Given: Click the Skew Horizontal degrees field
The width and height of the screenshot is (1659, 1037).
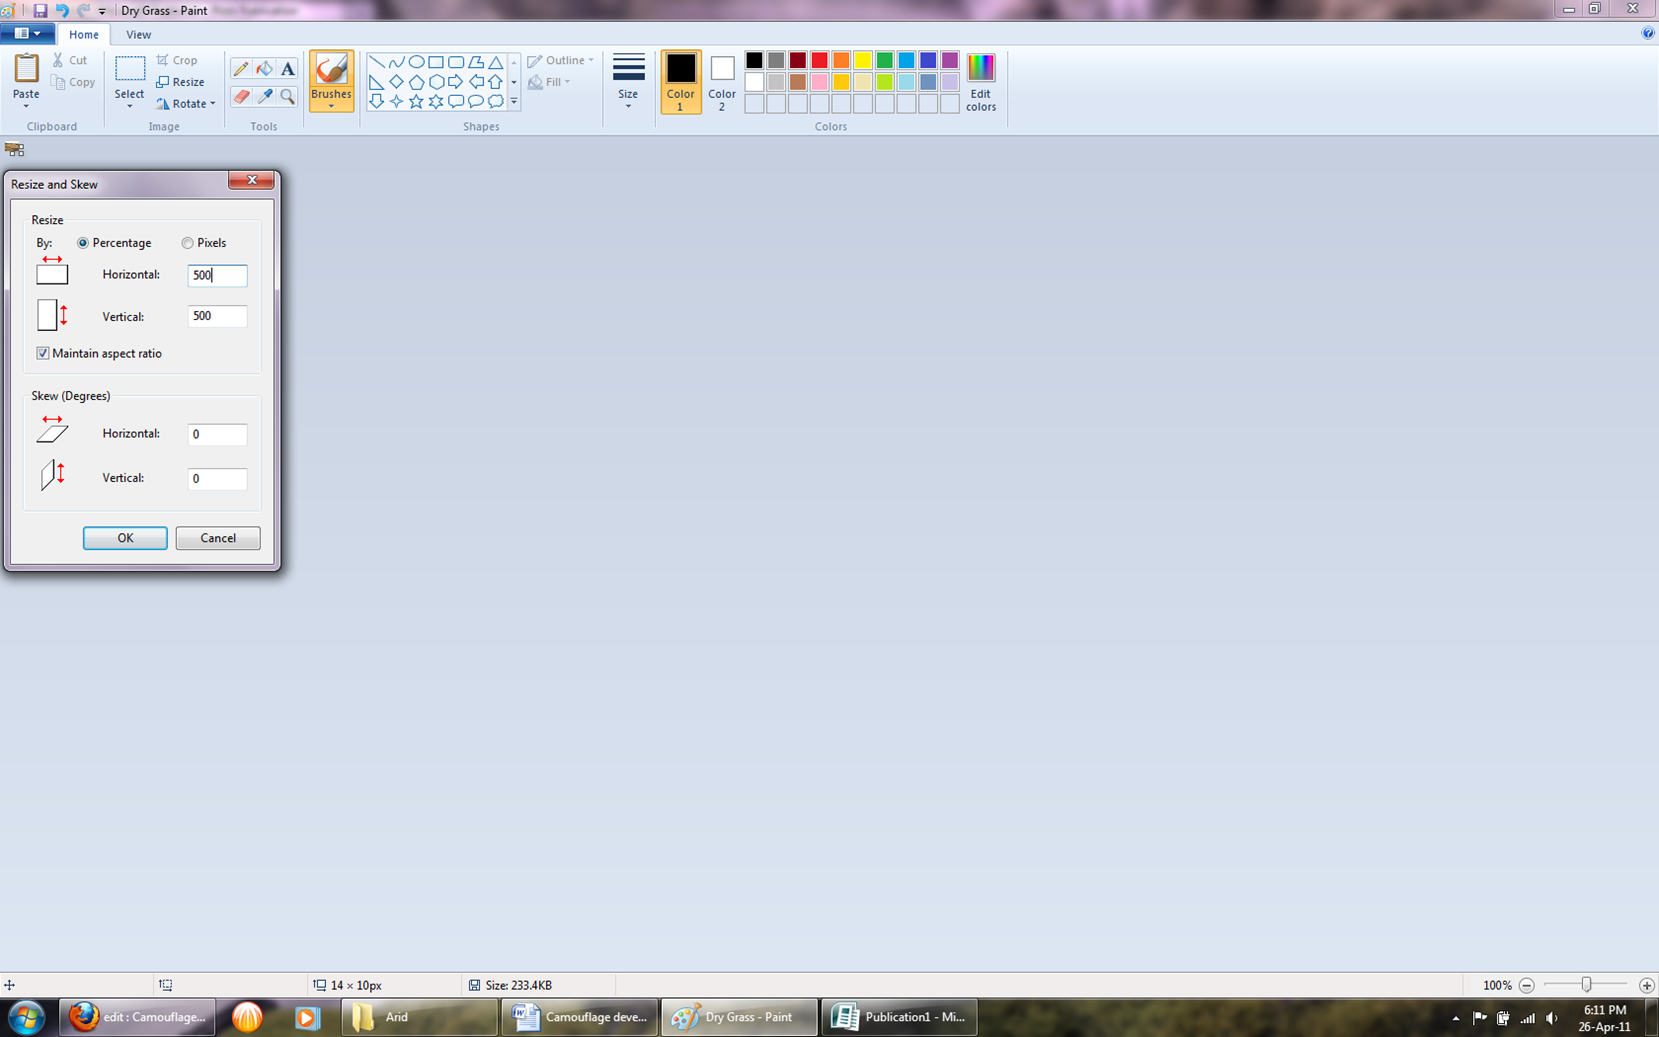Looking at the screenshot, I should (217, 434).
